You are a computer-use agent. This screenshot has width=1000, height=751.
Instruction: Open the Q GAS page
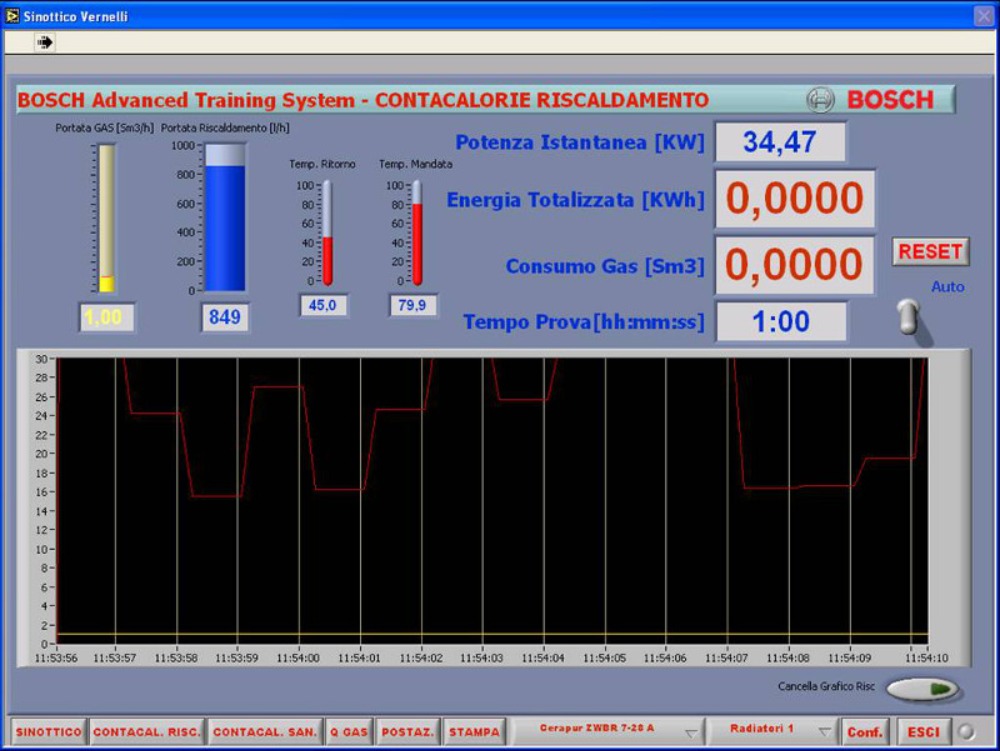349,732
